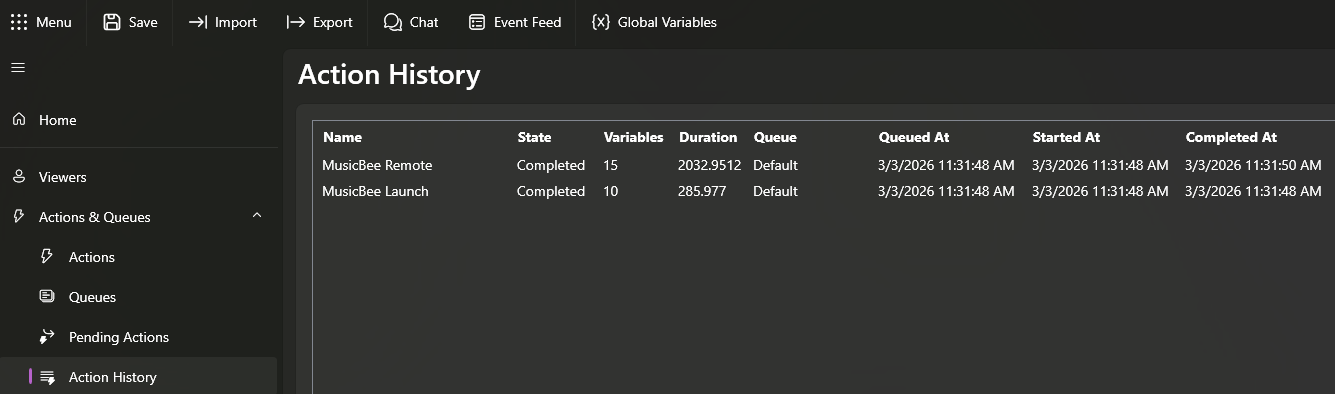The width and height of the screenshot is (1335, 394).
Task: Click the Chat bubble icon
Action: (x=393, y=22)
